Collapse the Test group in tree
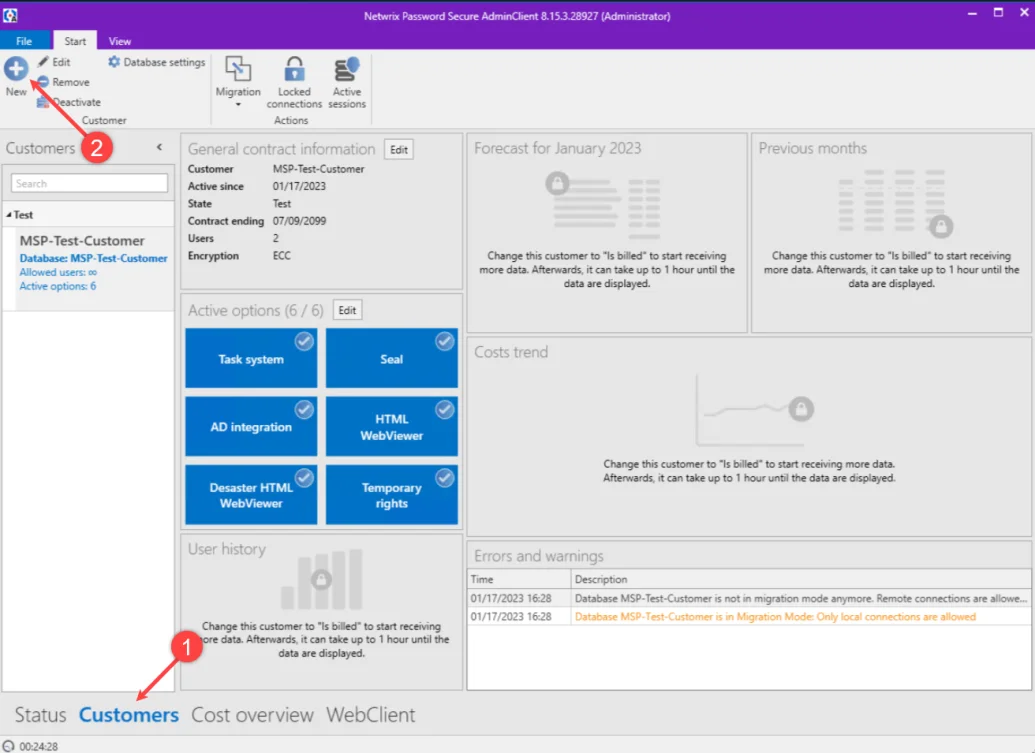The image size is (1035, 753). (9, 214)
